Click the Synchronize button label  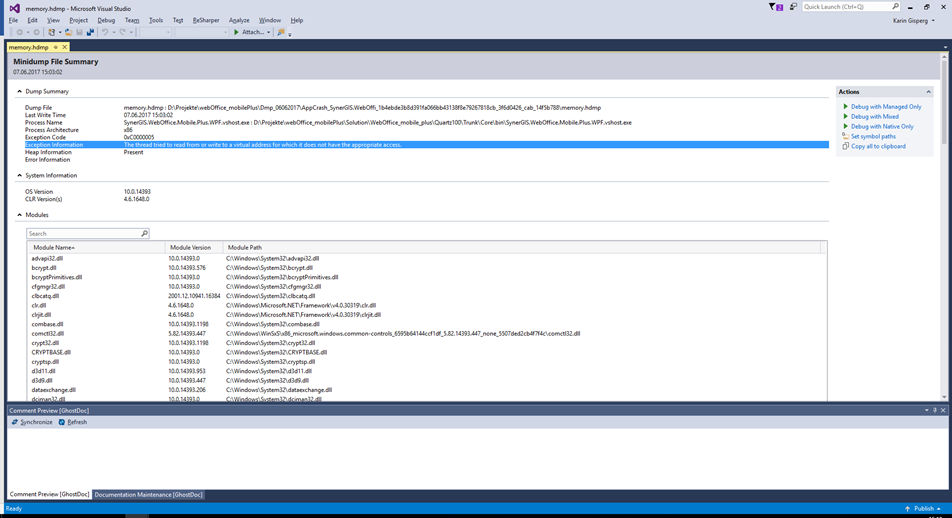[x=36, y=422]
